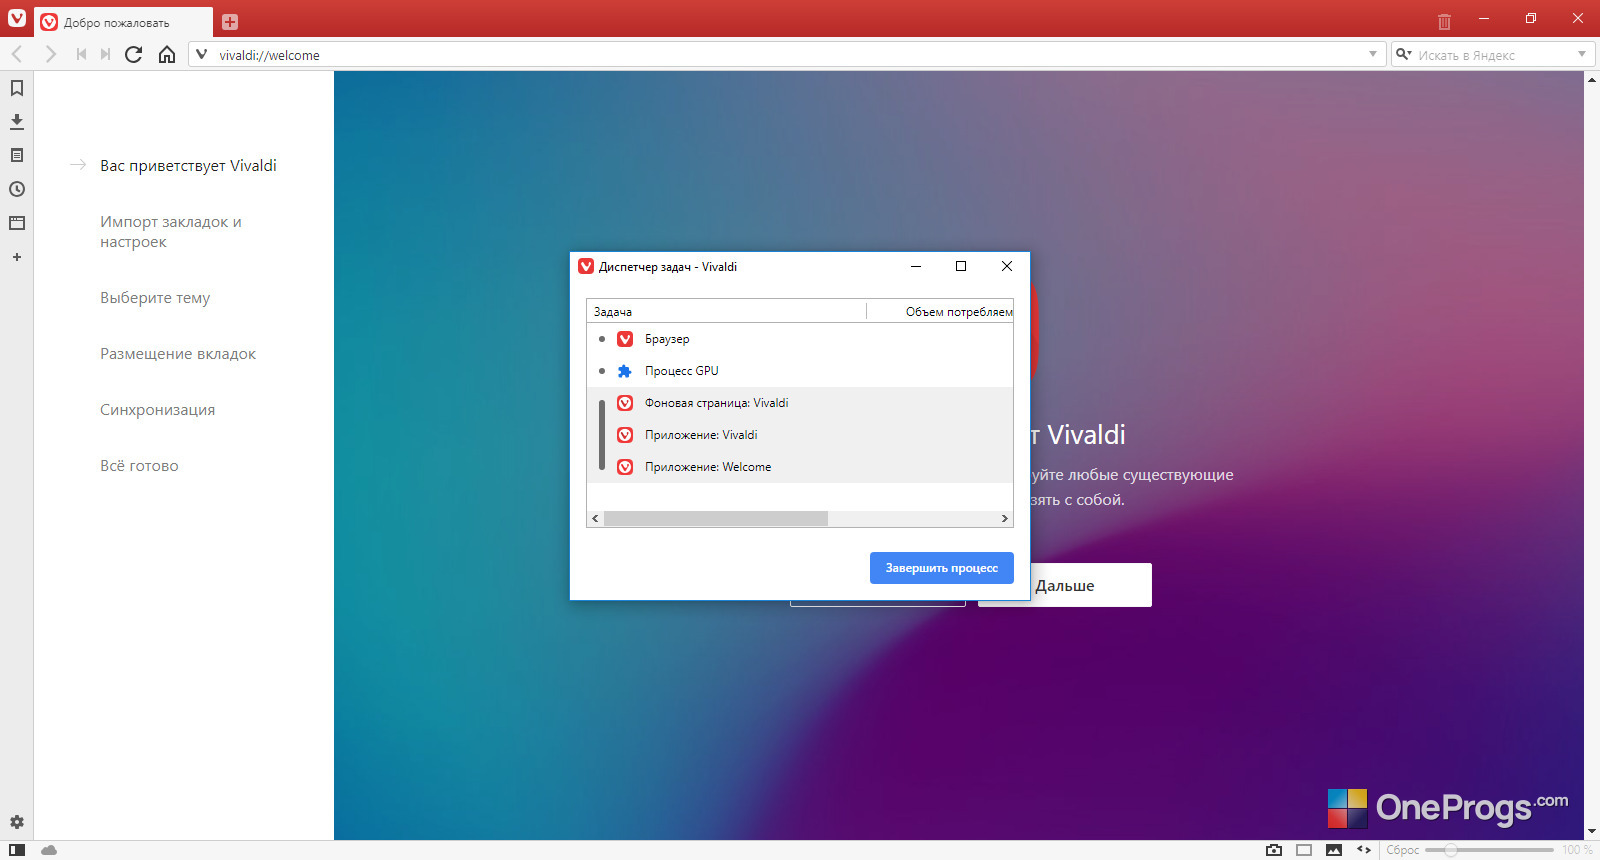
Task: Expand the address bar history dropdown
Action: coord(1373,54)
